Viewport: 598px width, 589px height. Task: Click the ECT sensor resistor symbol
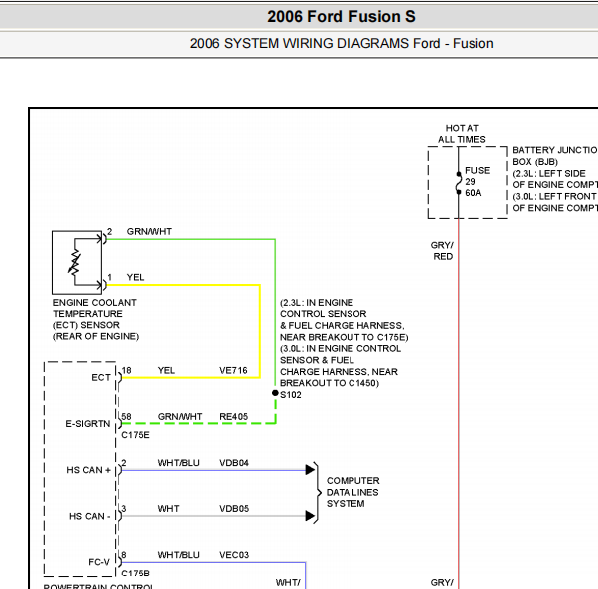[x=74, y=262]
